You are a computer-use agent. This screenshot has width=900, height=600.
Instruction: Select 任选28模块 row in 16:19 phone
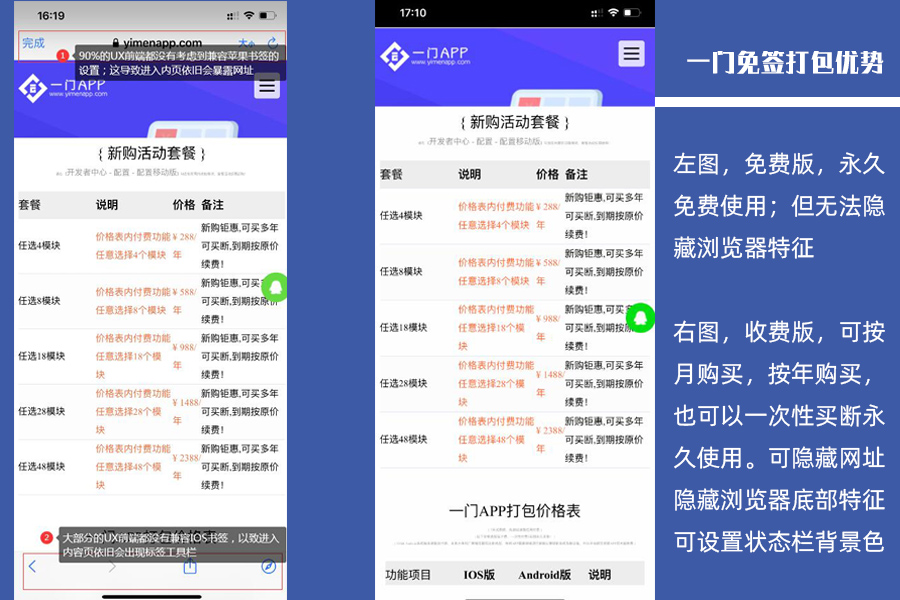(x=152, y=411)
